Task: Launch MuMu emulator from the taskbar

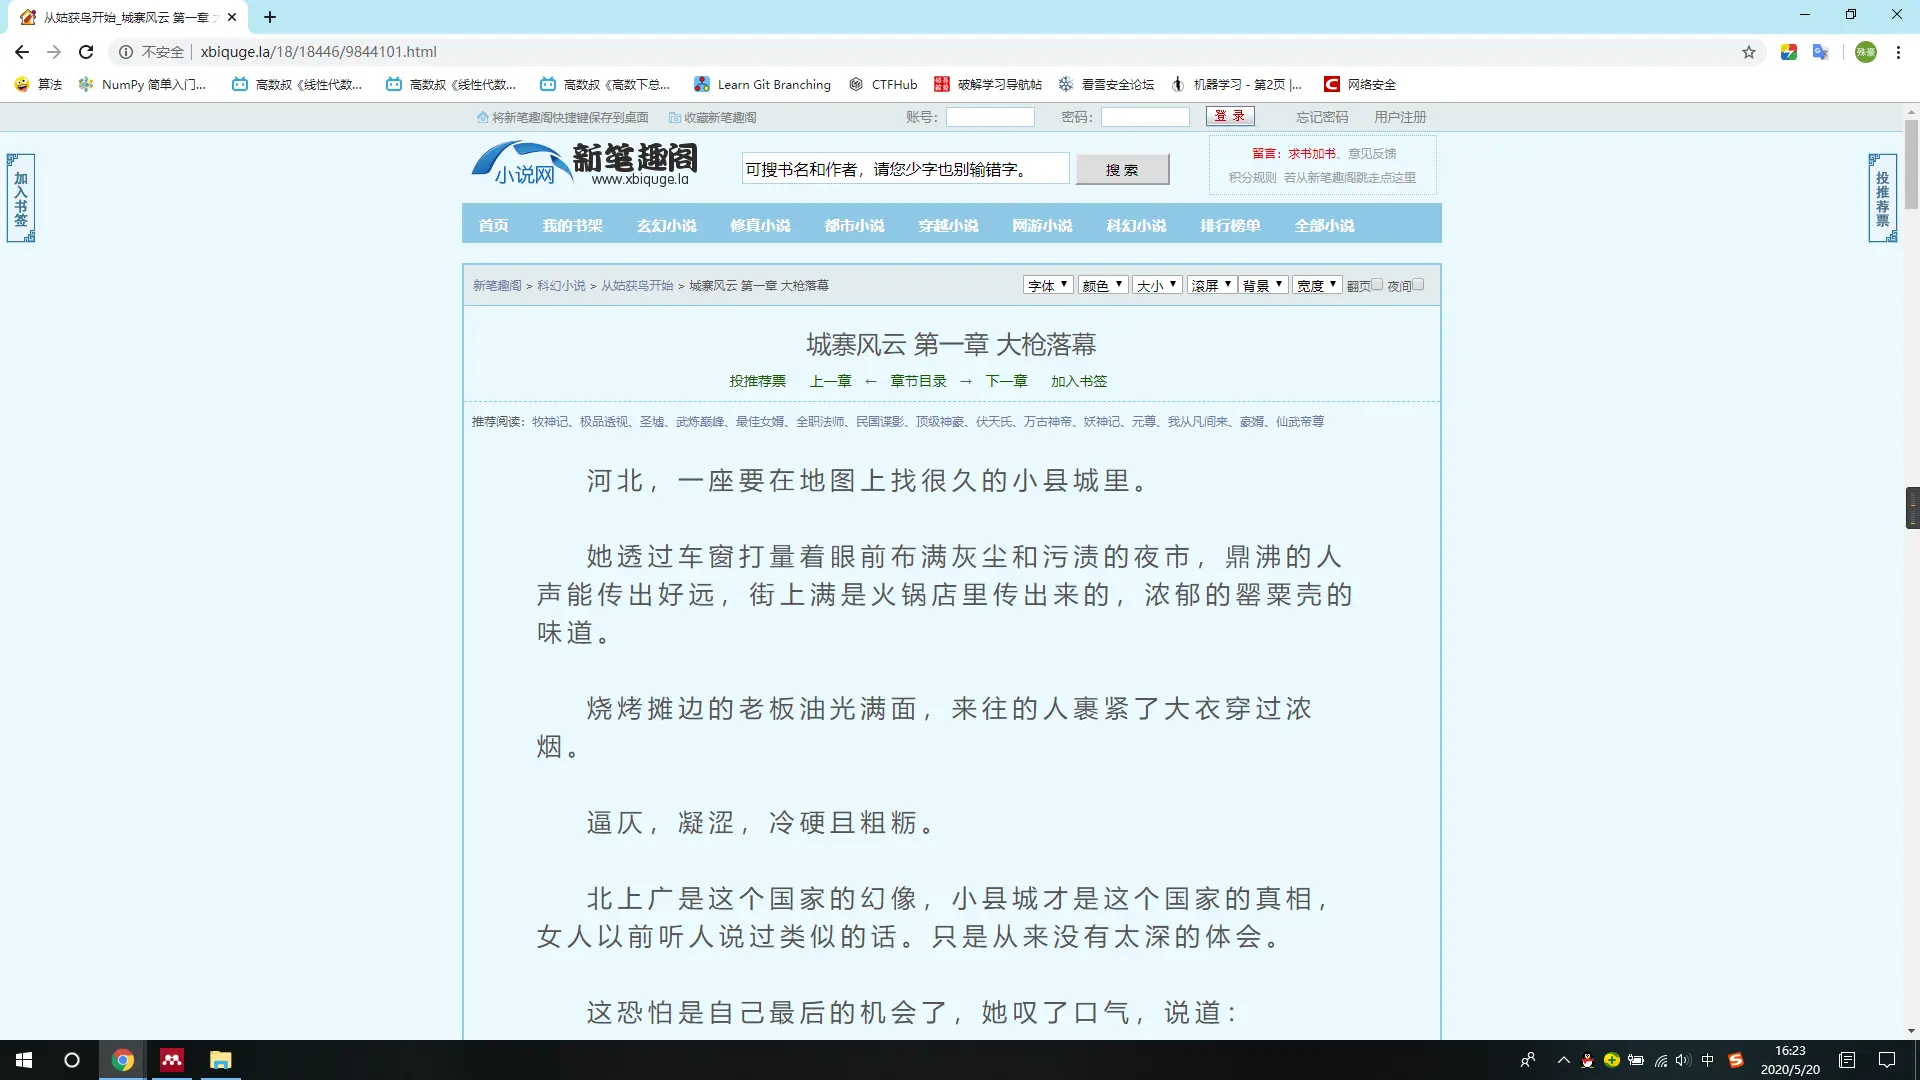Action: [x=171, y=1061]
